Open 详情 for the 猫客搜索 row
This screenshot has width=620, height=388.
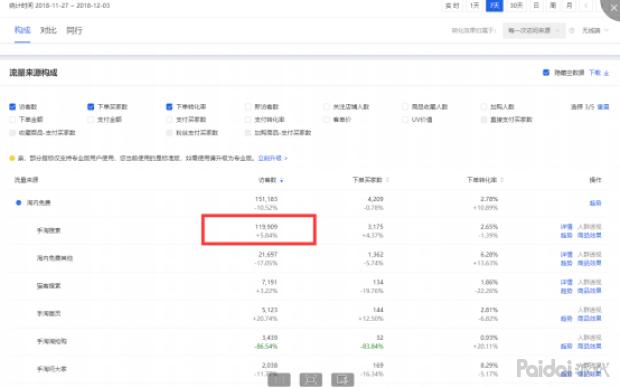coord(566,282)
